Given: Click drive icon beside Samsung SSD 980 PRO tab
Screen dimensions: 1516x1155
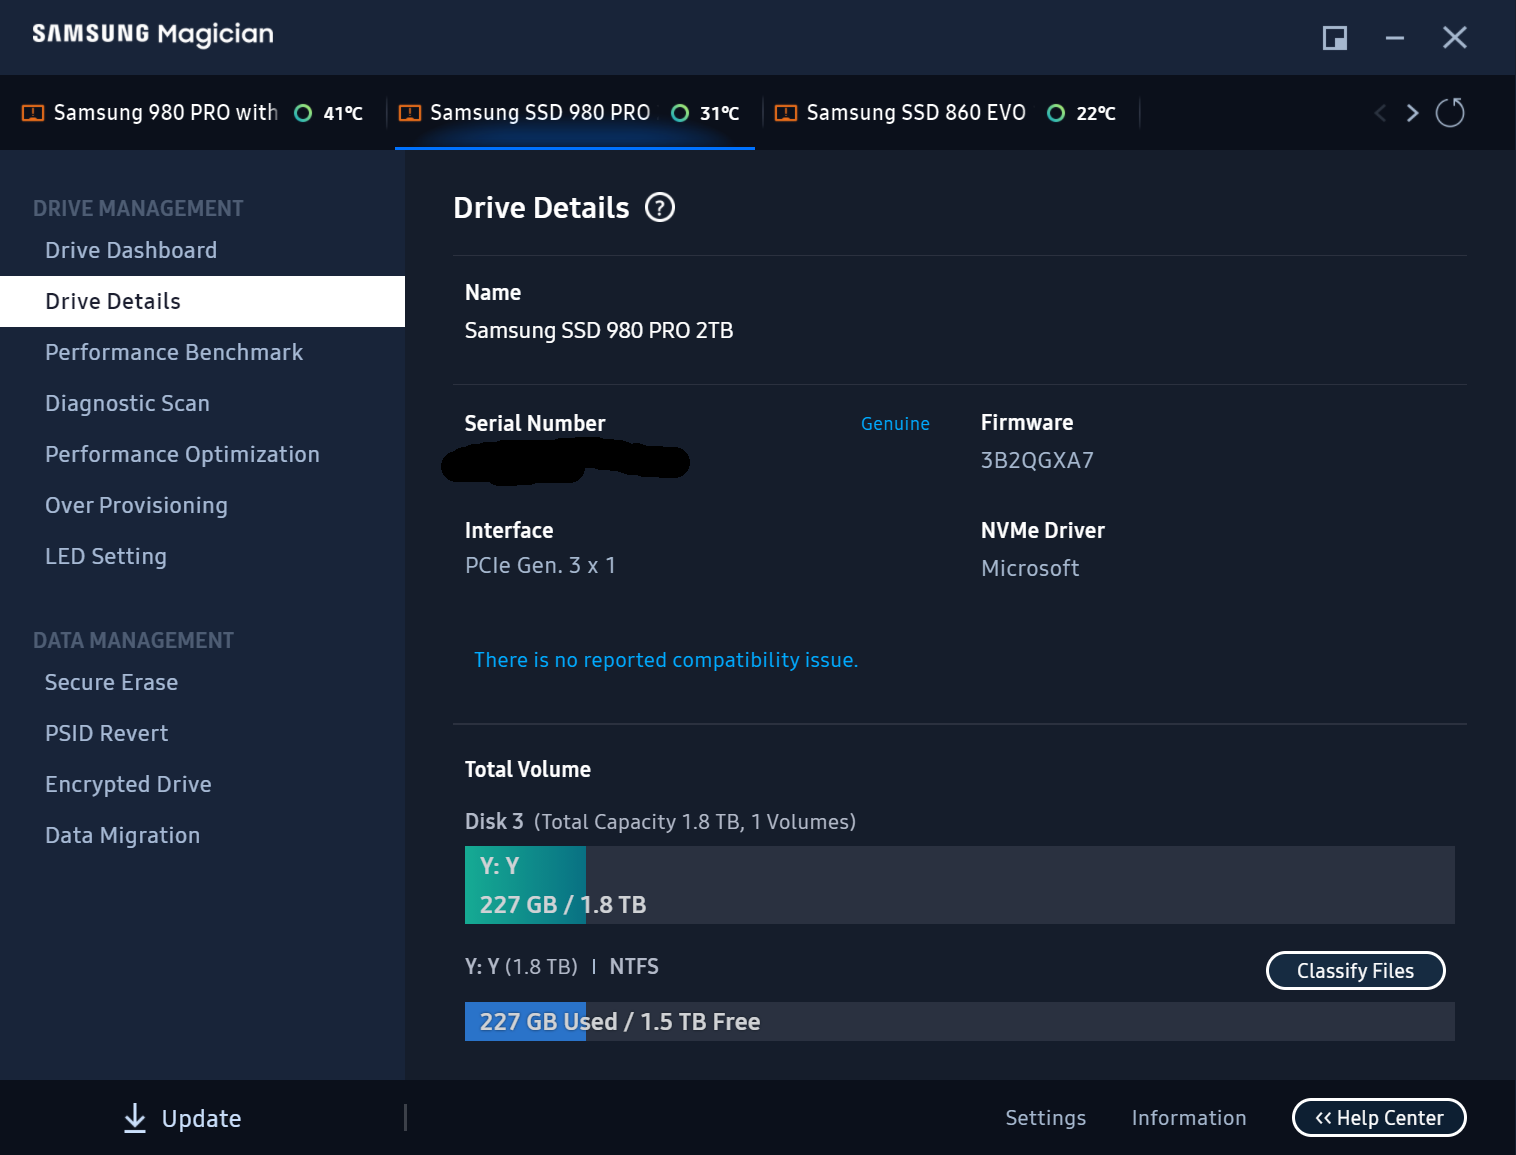Looking at the screenshot, I should coord(410,113).
